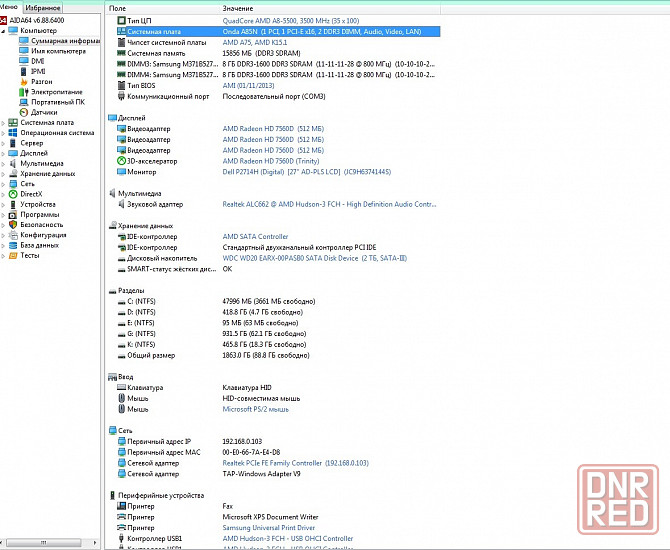Click the Электропитание battery icon
The width and height of the screenshot is (670, 550).
tap(24, 92)
